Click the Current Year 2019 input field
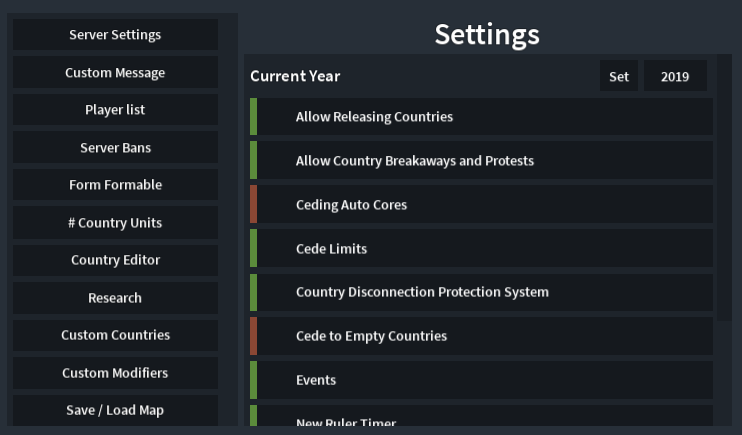Screen dimensions: 742x435 675,76
